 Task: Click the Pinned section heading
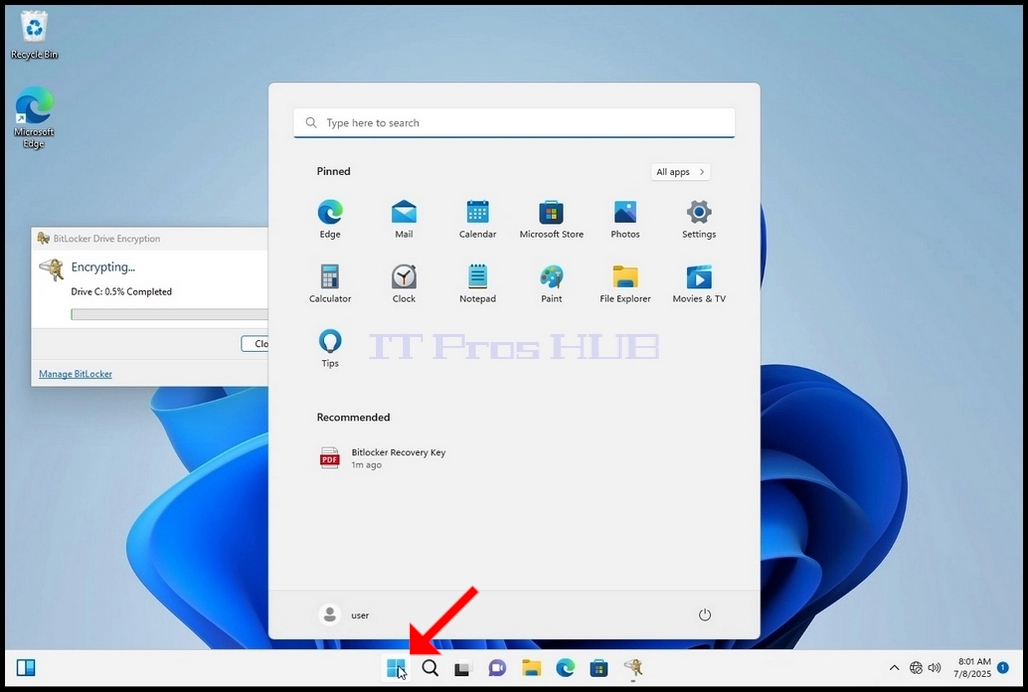point(333,171)
